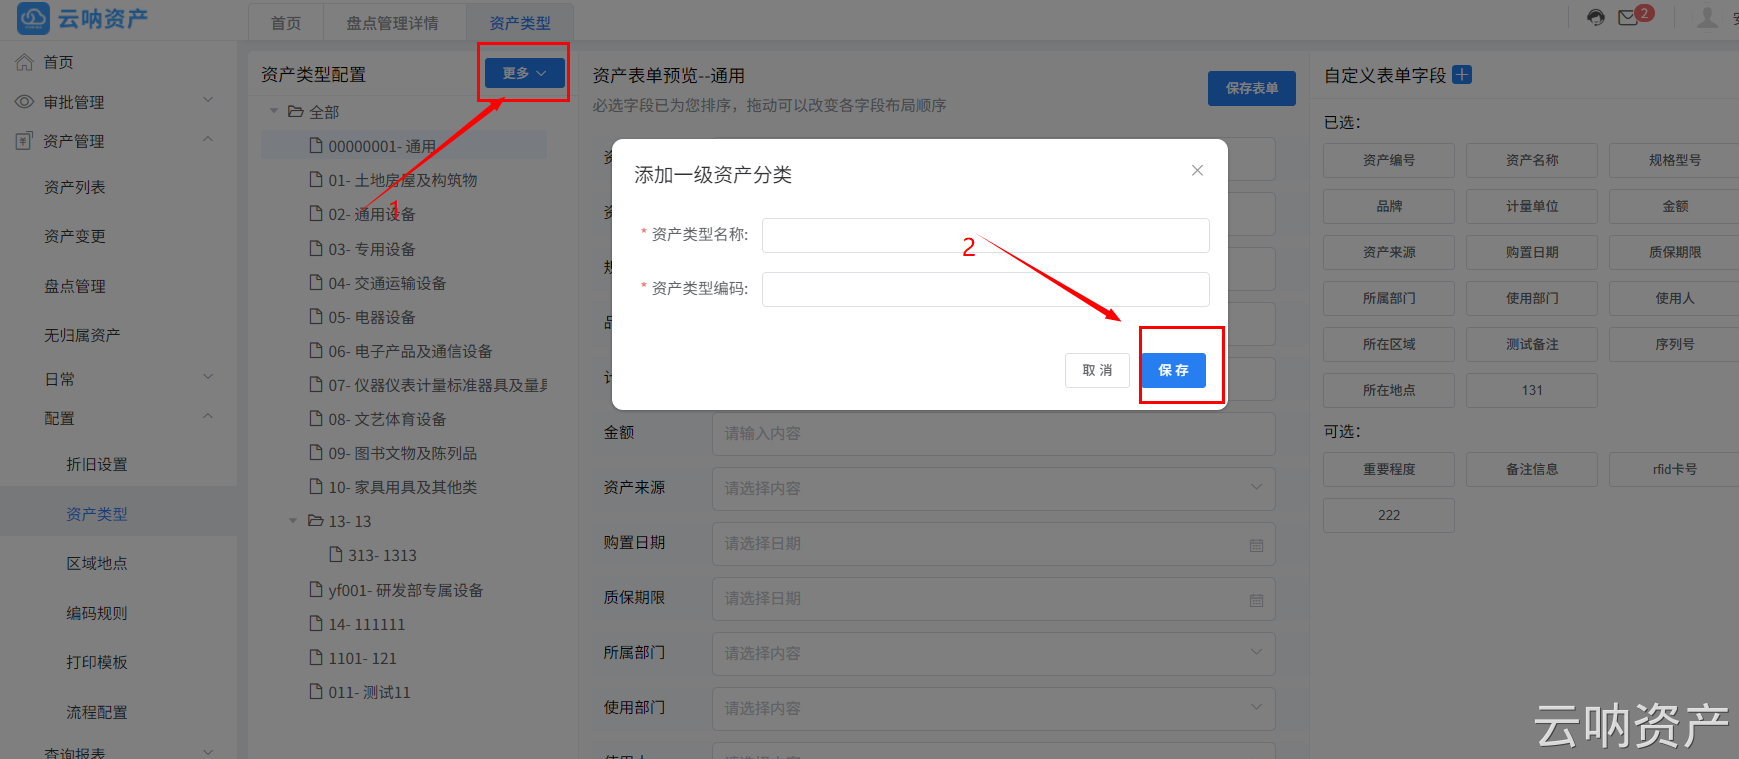Collapse the 资产管理 sidebar chevron
The image size is (1739, 759).
[208, 138]
